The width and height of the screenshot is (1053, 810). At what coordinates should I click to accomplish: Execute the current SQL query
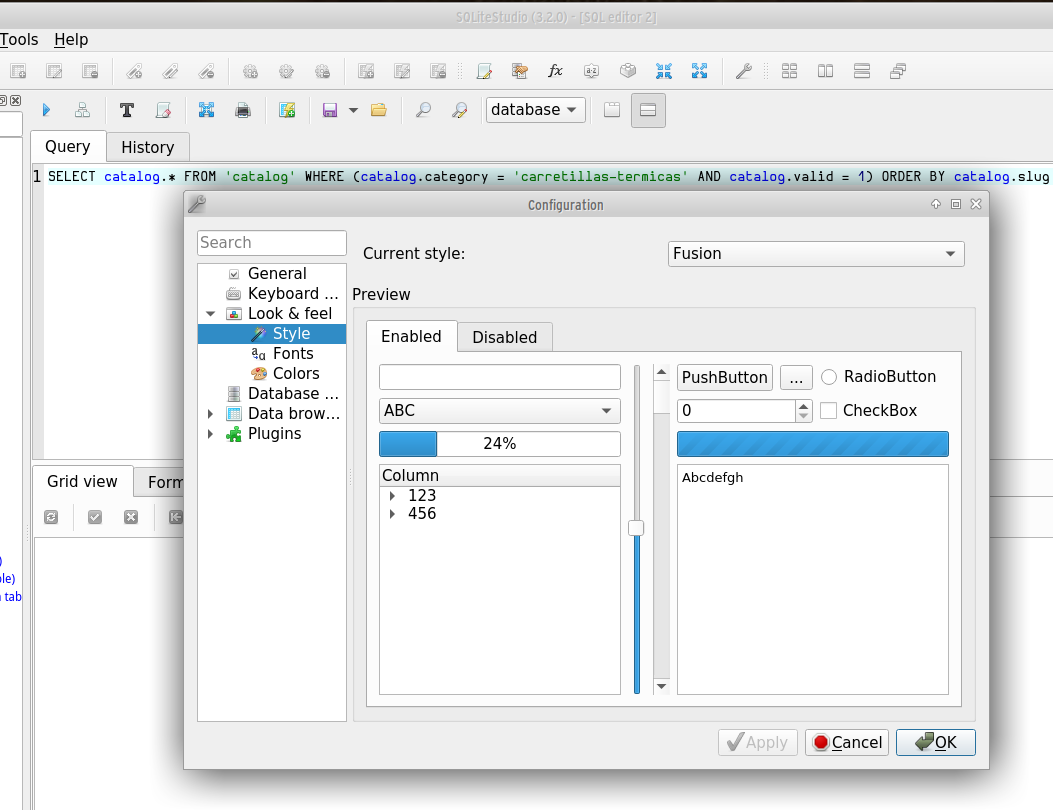(x=46, y=110)
